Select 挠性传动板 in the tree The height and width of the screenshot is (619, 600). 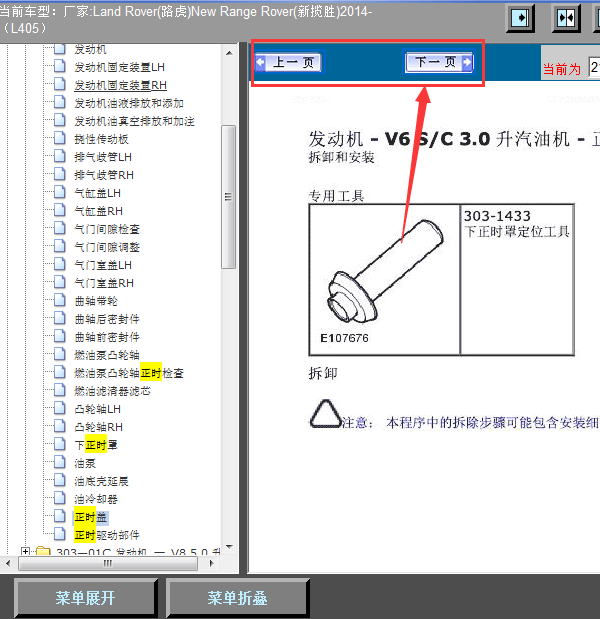coord(101,139)
